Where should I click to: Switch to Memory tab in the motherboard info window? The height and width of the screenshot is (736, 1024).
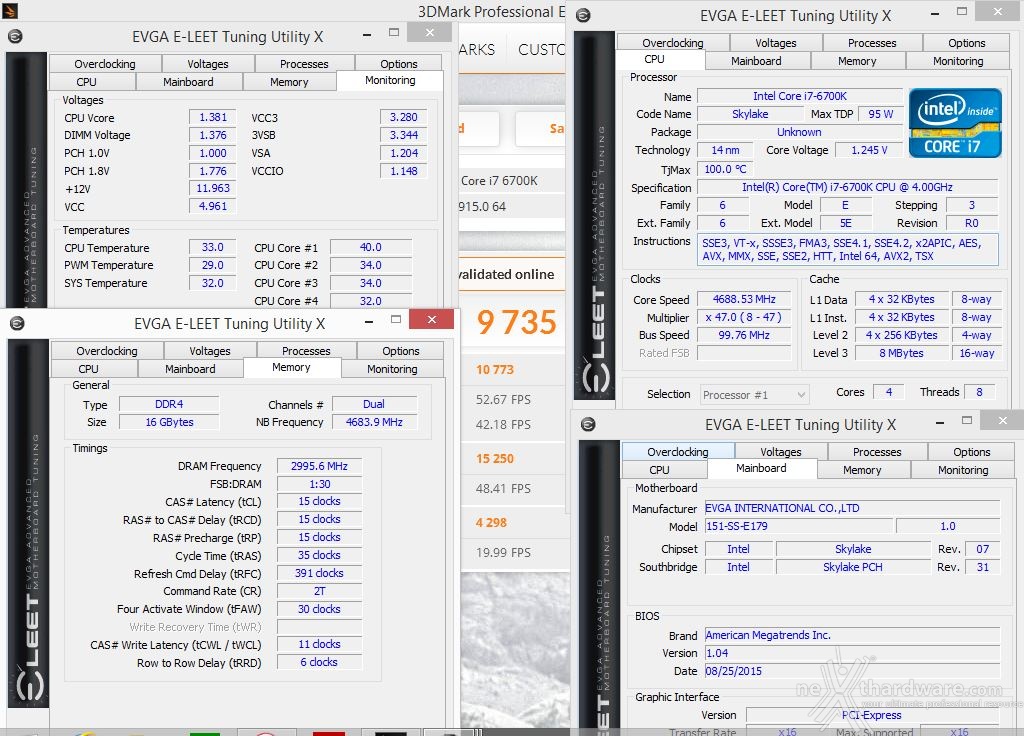tap(862, 470)
